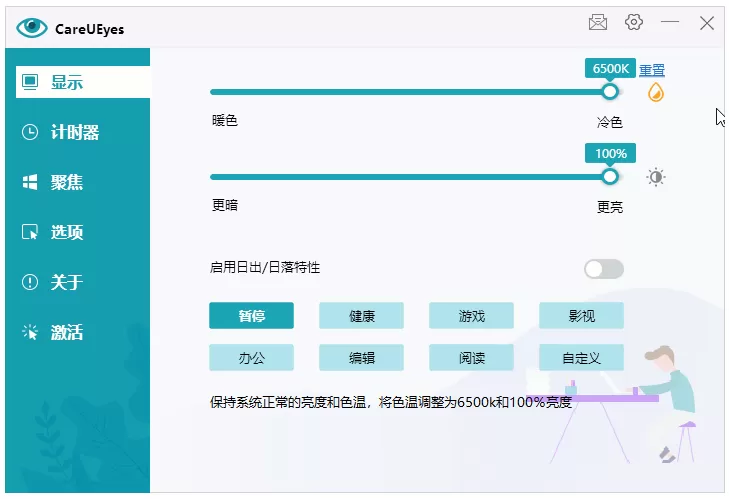Viewport: 729px width, 499px height.
Task: Click the clock icon beside 计时器
Action: click(30, 132)
